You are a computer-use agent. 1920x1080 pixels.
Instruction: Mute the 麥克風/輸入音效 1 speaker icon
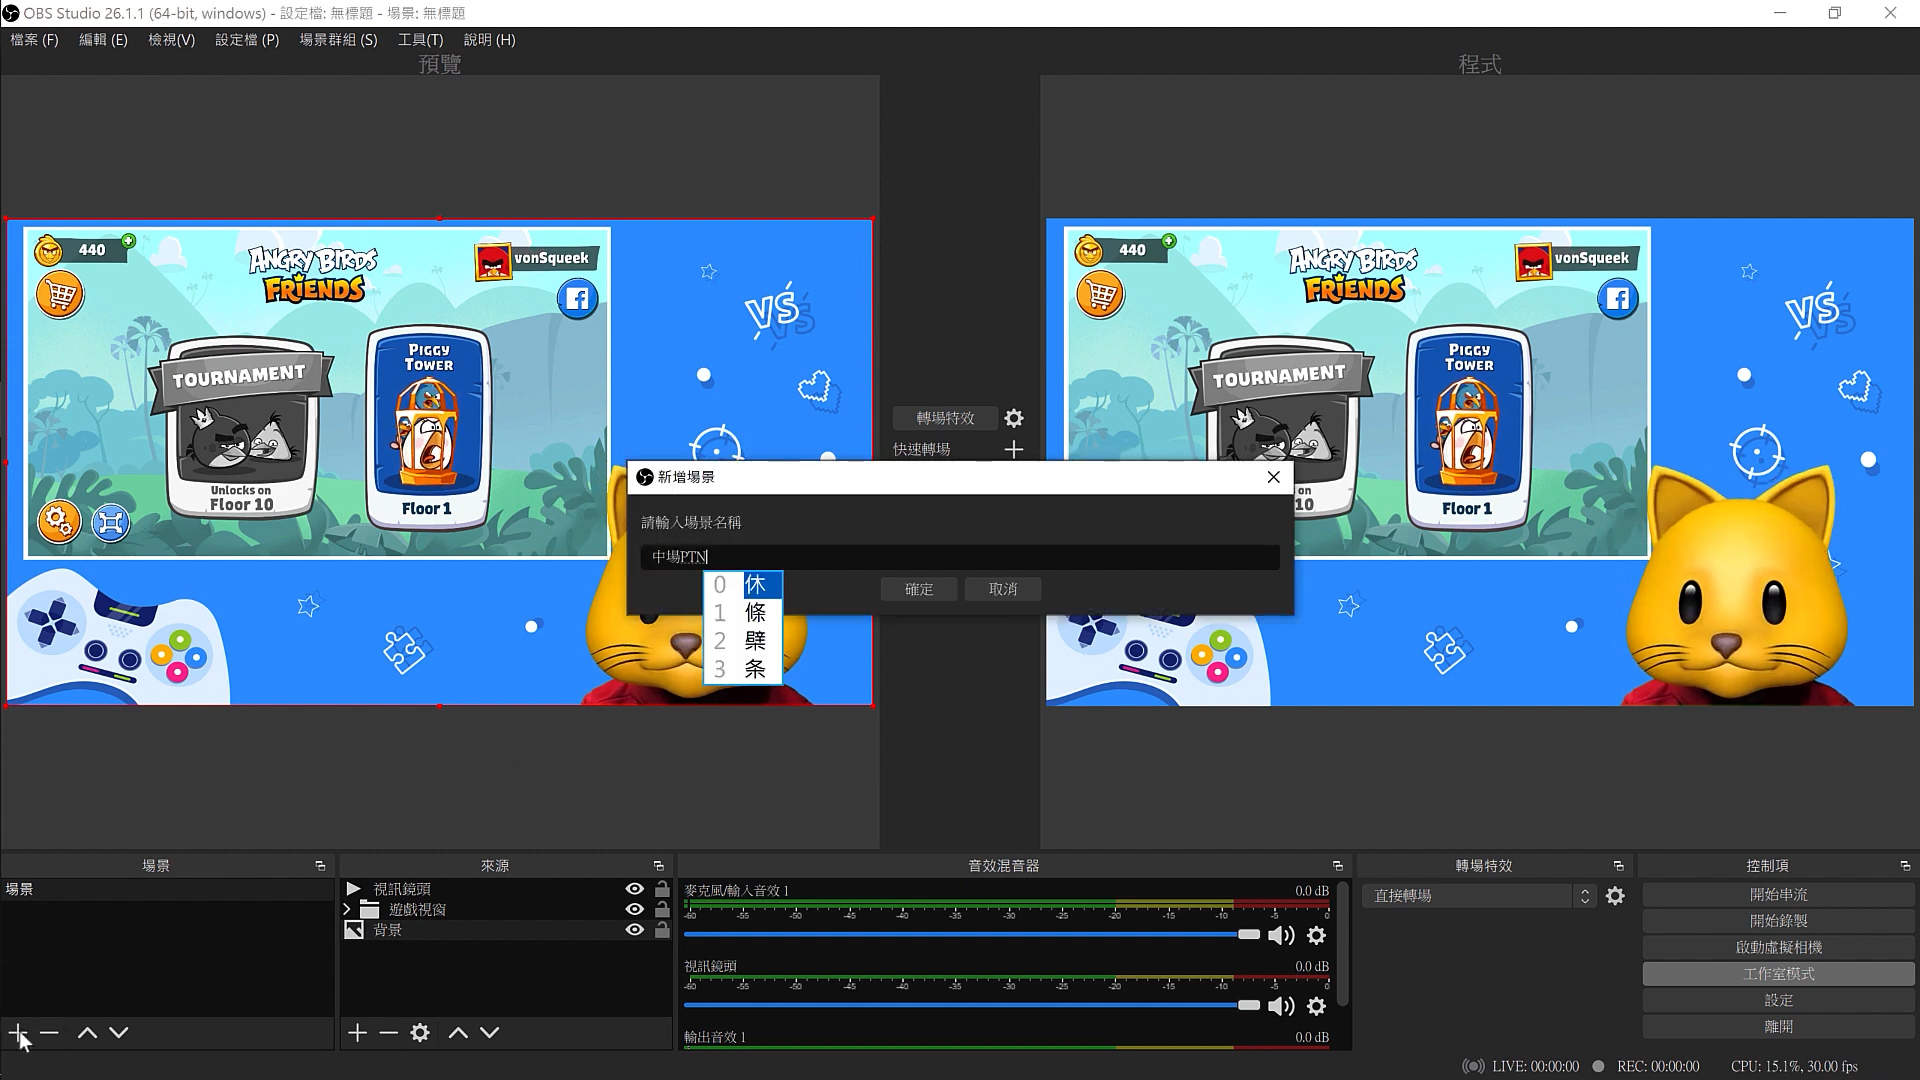pos(1280,935)
